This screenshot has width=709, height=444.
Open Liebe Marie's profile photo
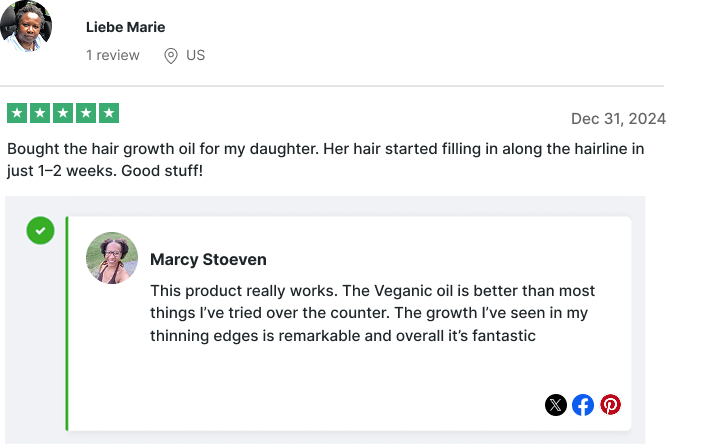tap(27, 27)
